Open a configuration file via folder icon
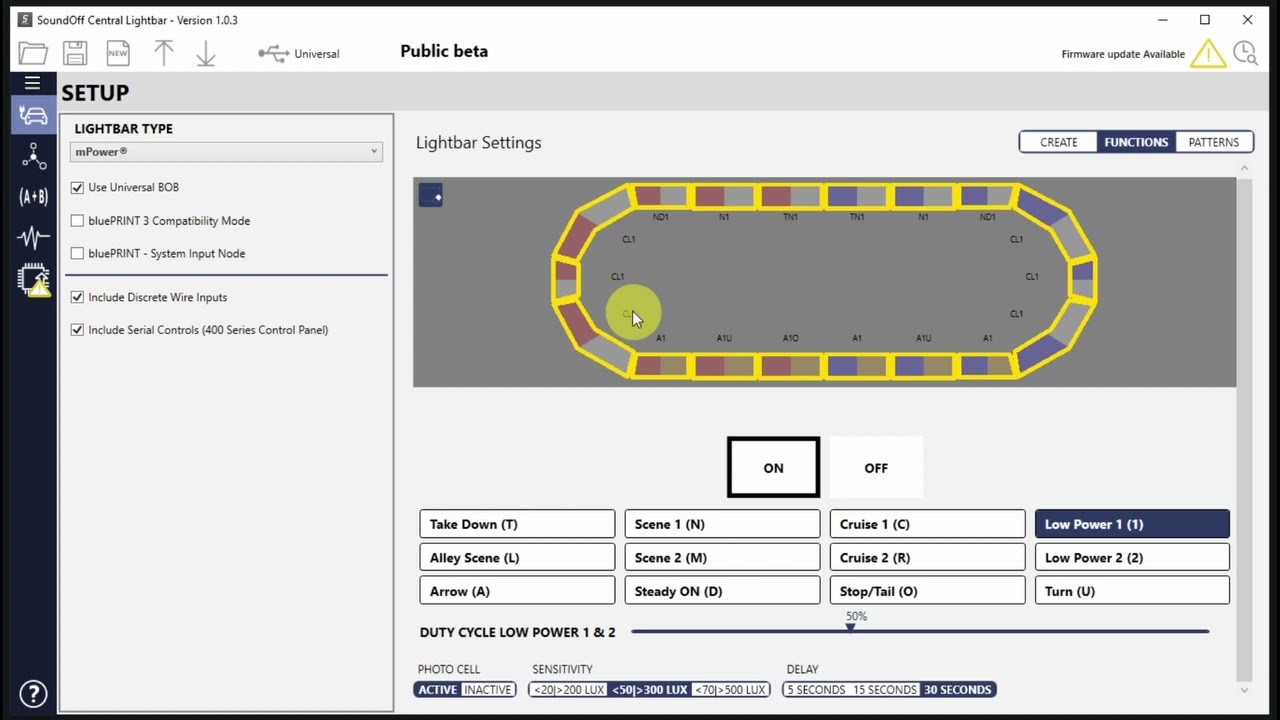 coord(32,53)
